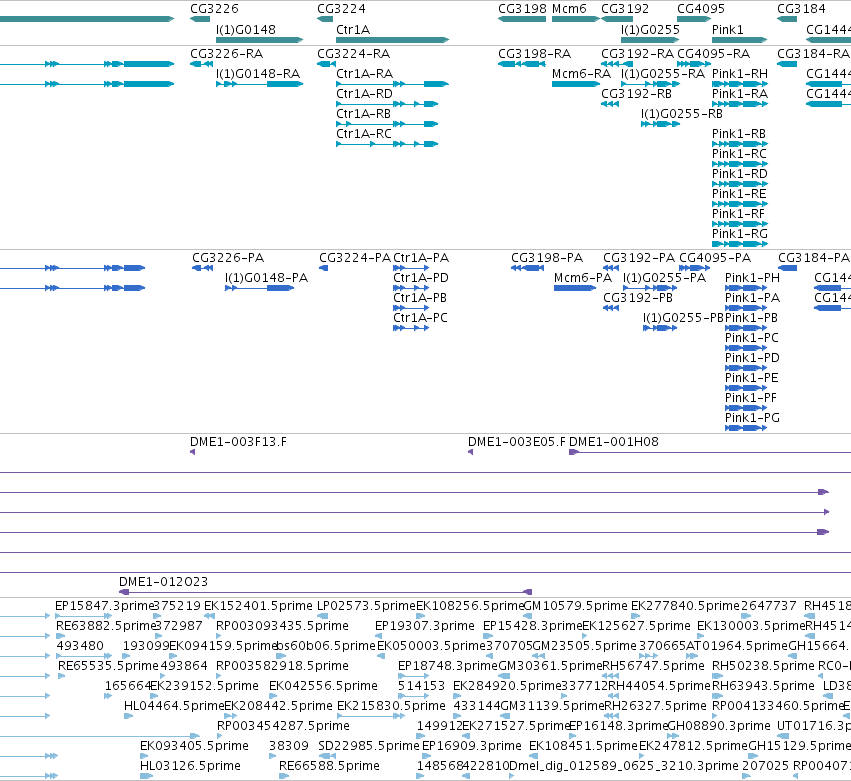The image size is (851, 781).
Task: Select EST EP19307.3prime
Action: coord(425,626)
